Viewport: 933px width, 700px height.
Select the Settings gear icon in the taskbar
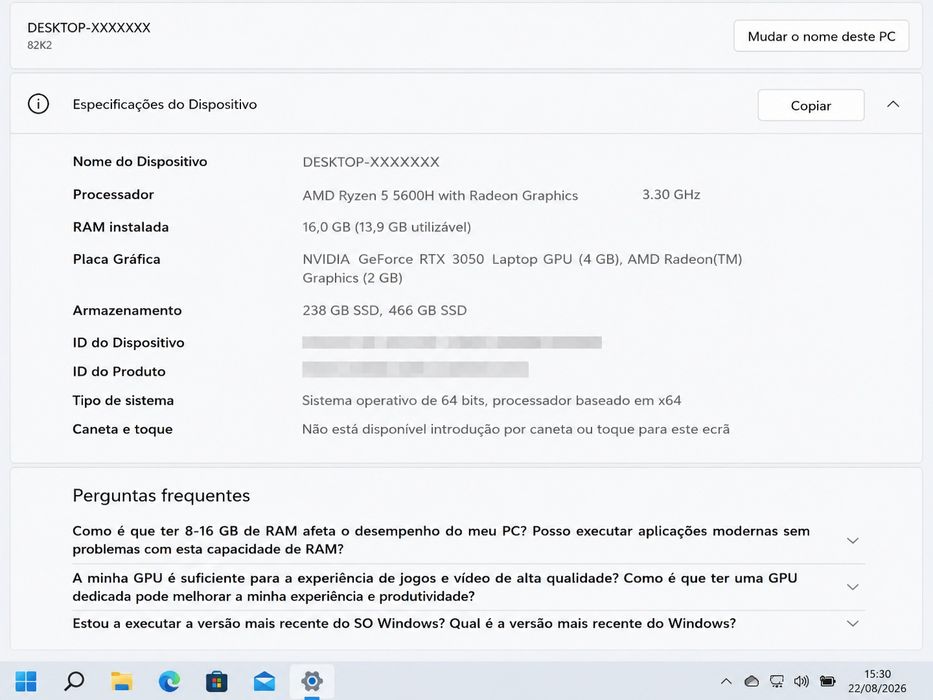click(x=312, y=681)
